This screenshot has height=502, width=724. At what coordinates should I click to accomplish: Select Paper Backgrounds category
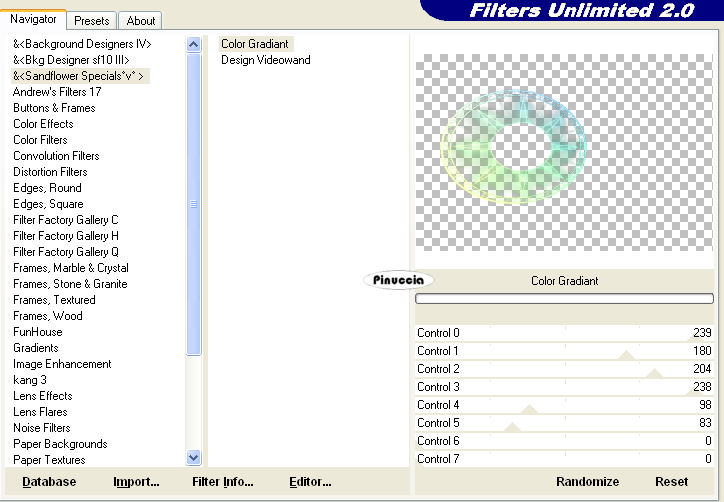click(x=60, y=444)
